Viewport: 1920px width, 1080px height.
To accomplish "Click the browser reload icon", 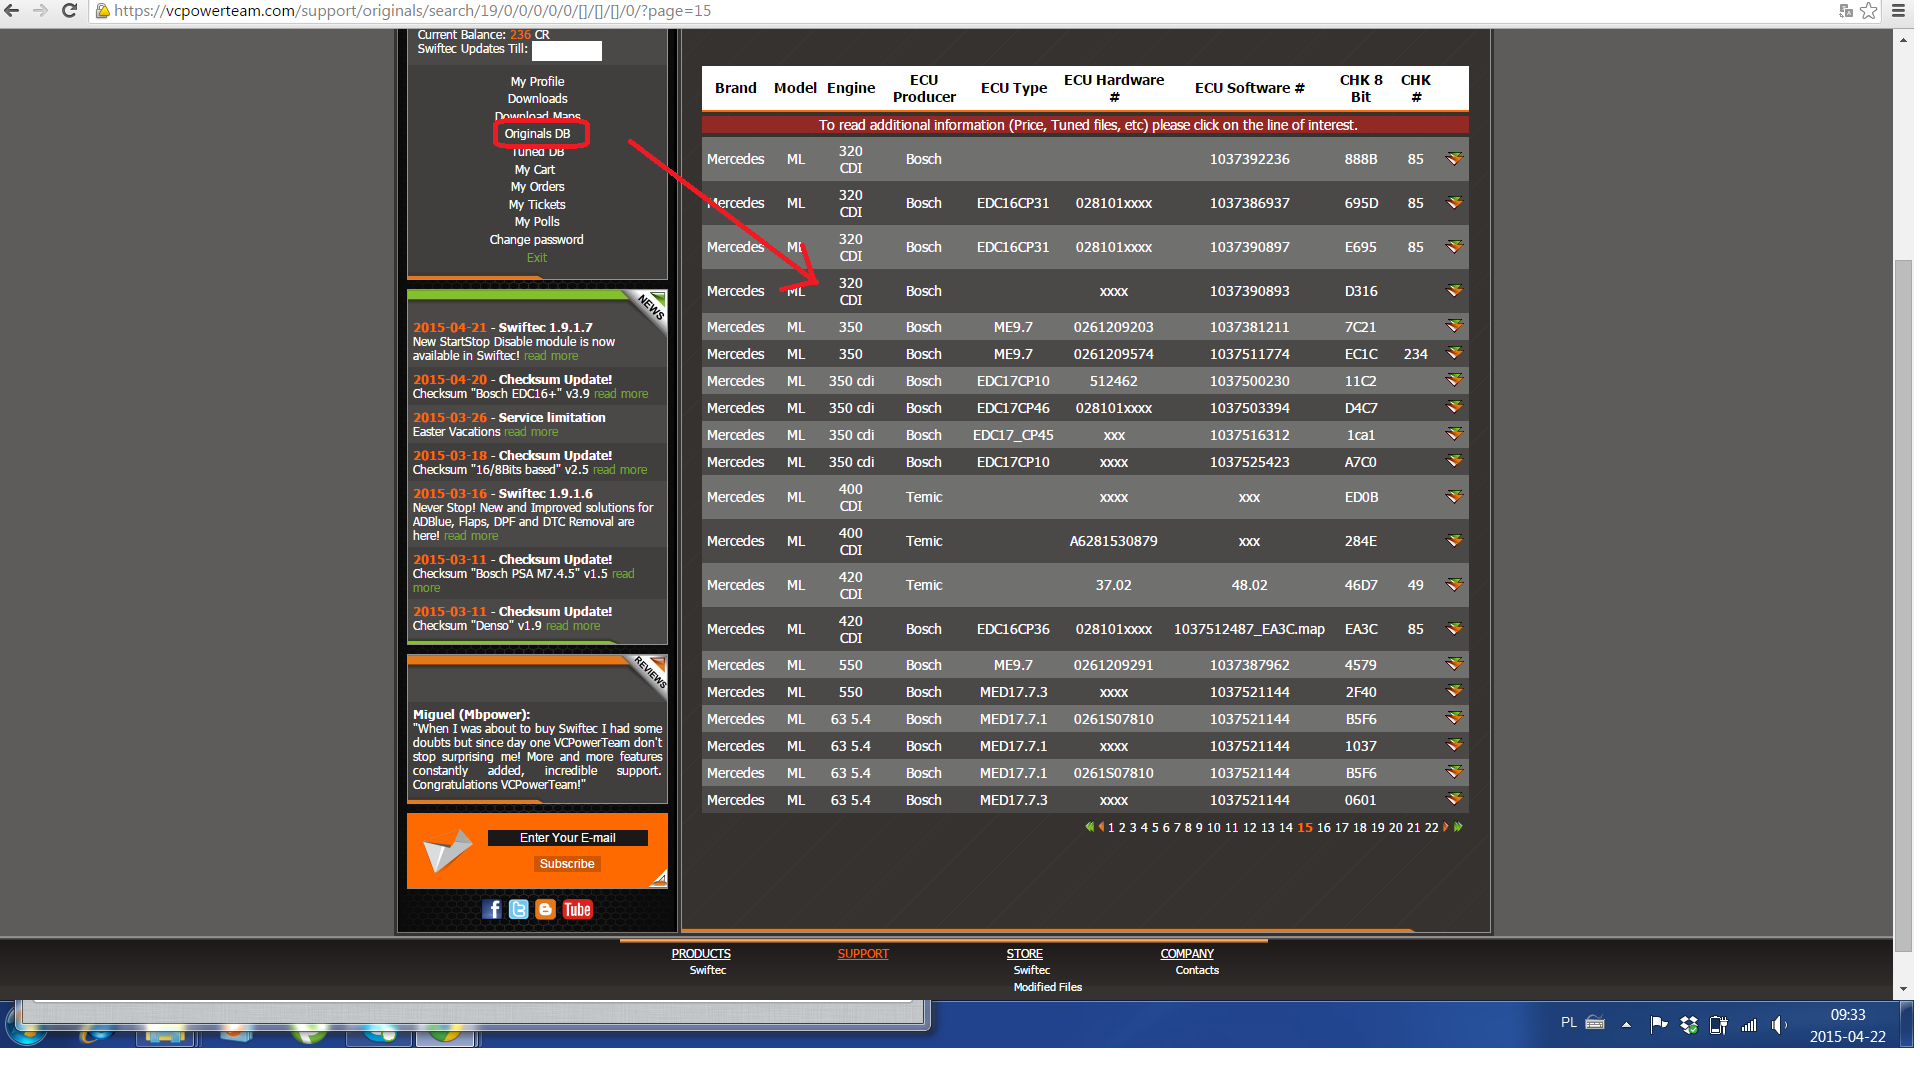I will pos(69,11).
